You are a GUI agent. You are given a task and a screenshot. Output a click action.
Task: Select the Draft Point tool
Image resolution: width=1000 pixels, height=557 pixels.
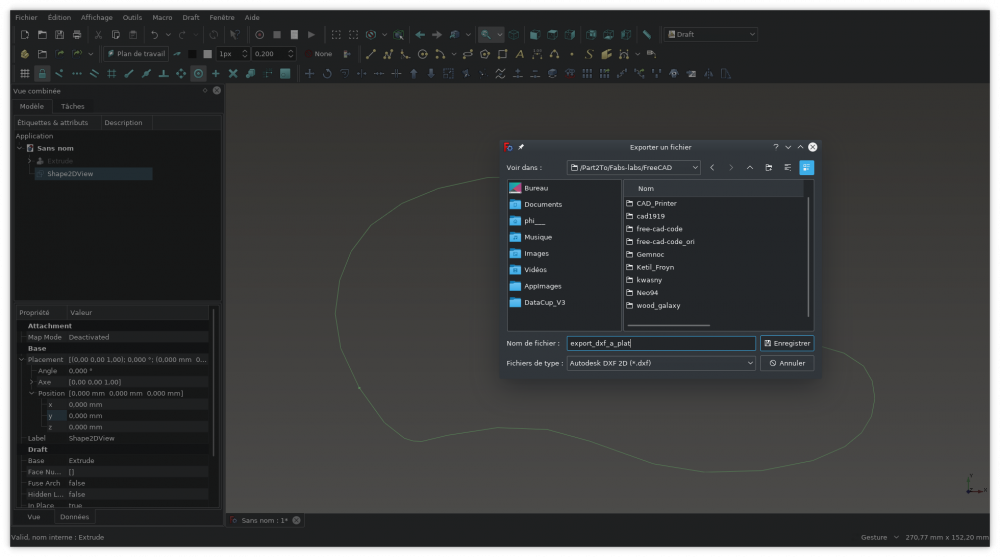pos(571,54)
